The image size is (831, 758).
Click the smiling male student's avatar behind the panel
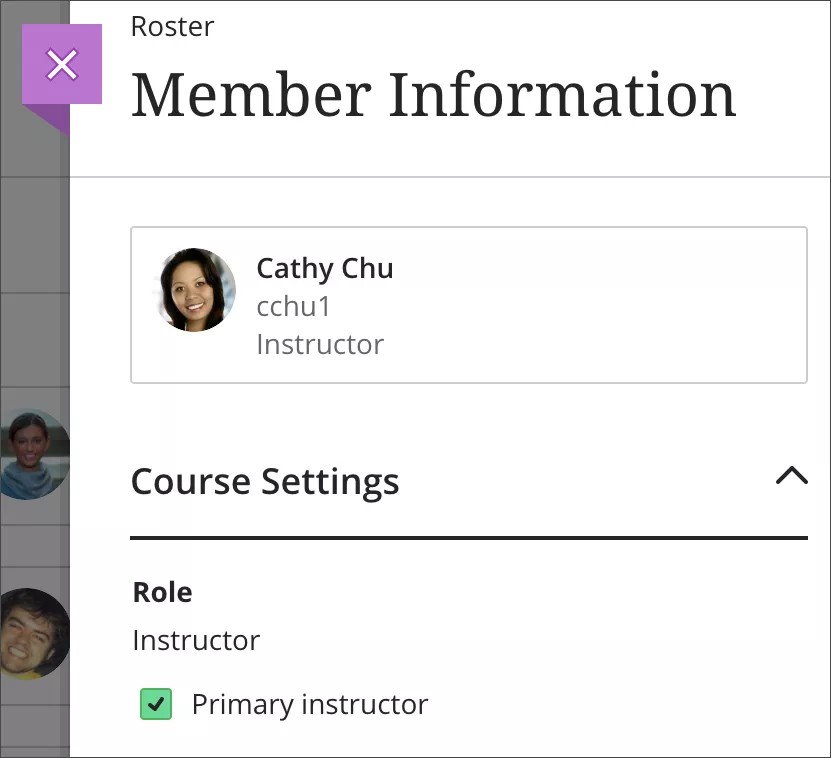pos(35,633)
